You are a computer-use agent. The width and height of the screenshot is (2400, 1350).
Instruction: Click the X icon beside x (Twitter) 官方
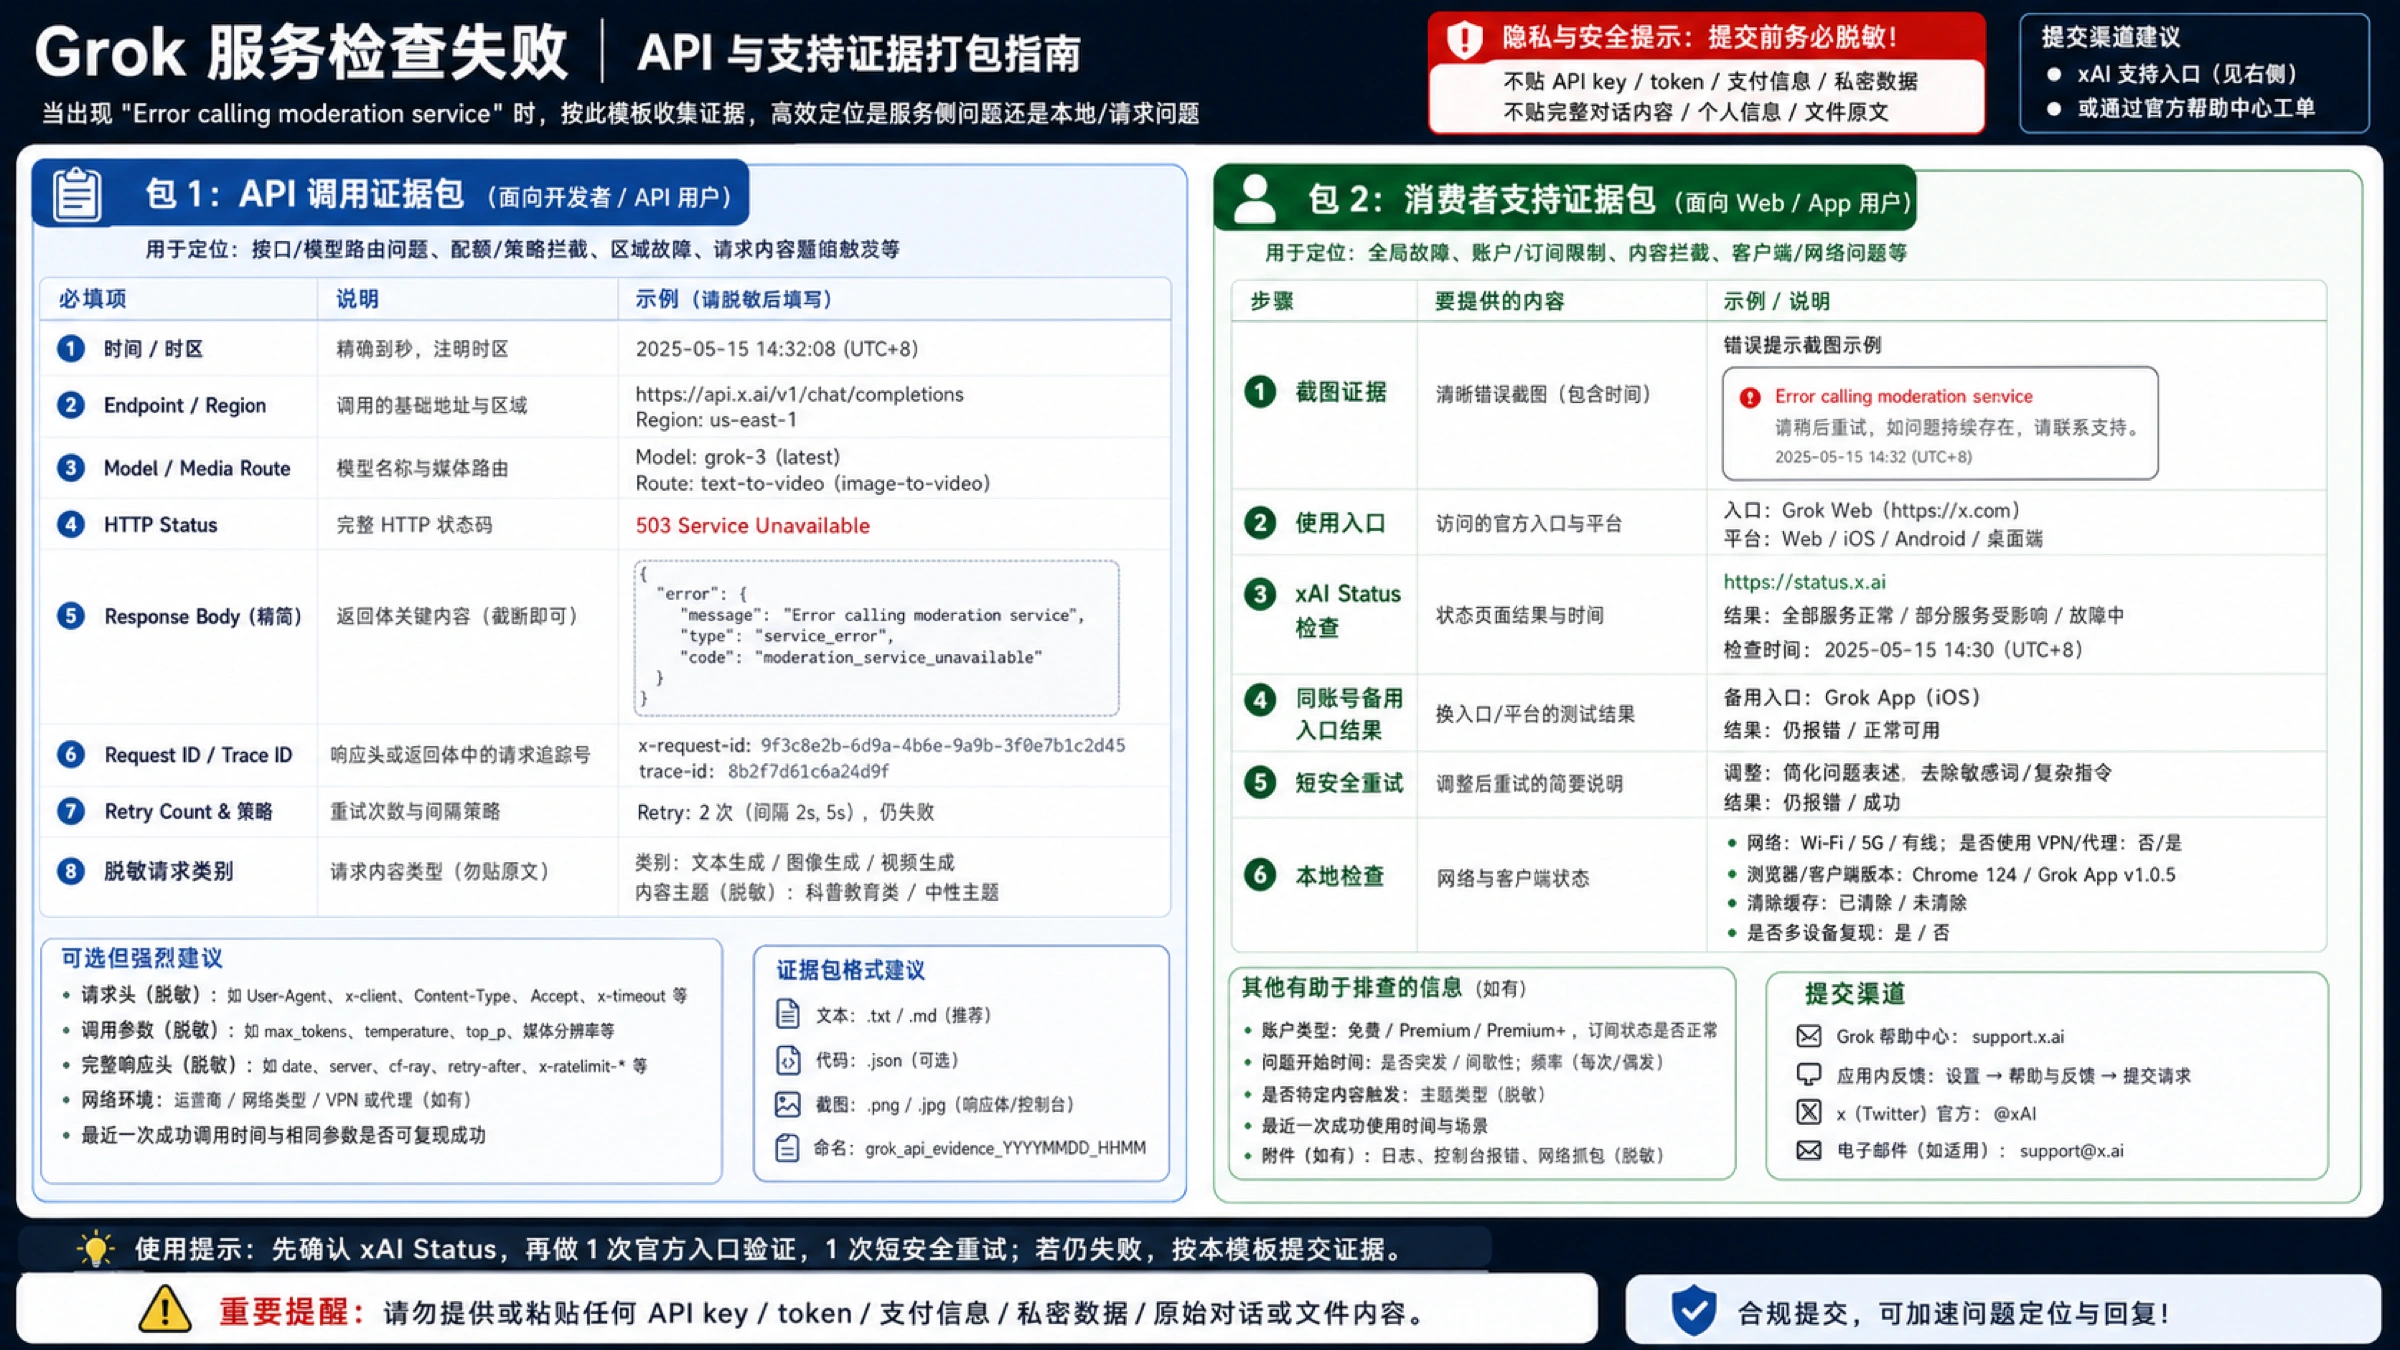click(x=1809, y=1112)
